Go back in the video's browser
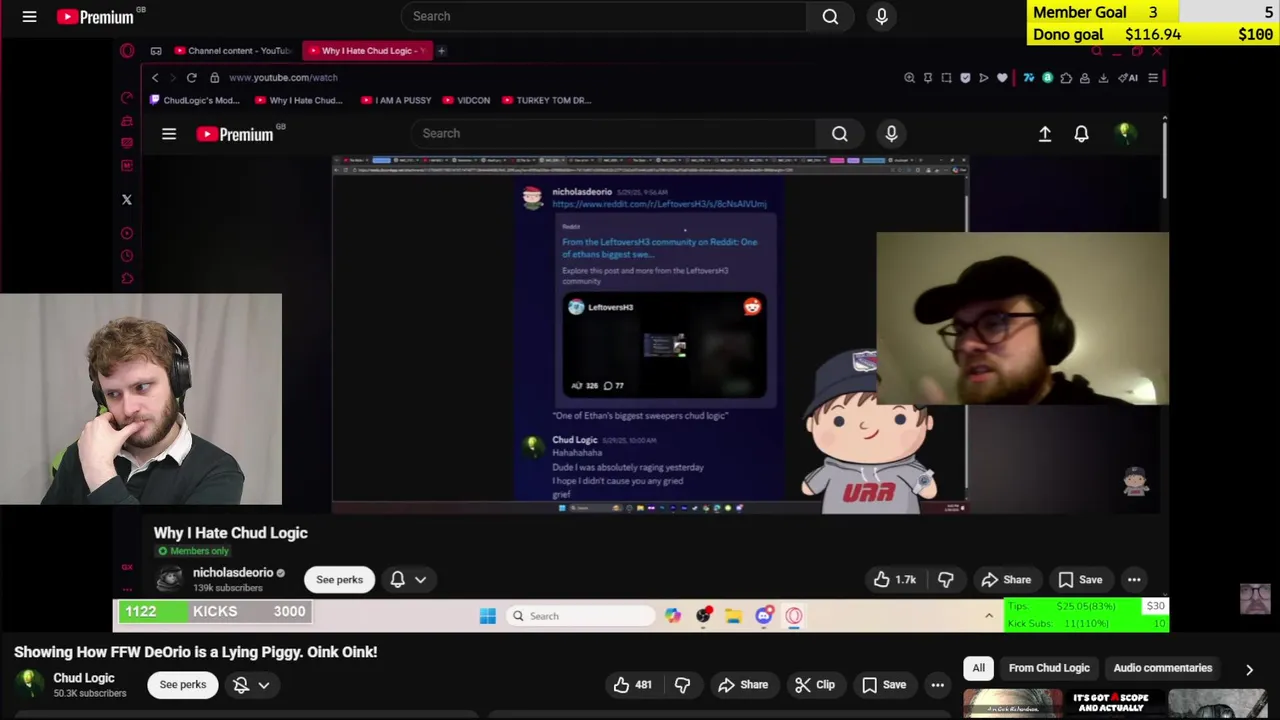Screen dimensions: 1280x720 click(x=155, y=78)
